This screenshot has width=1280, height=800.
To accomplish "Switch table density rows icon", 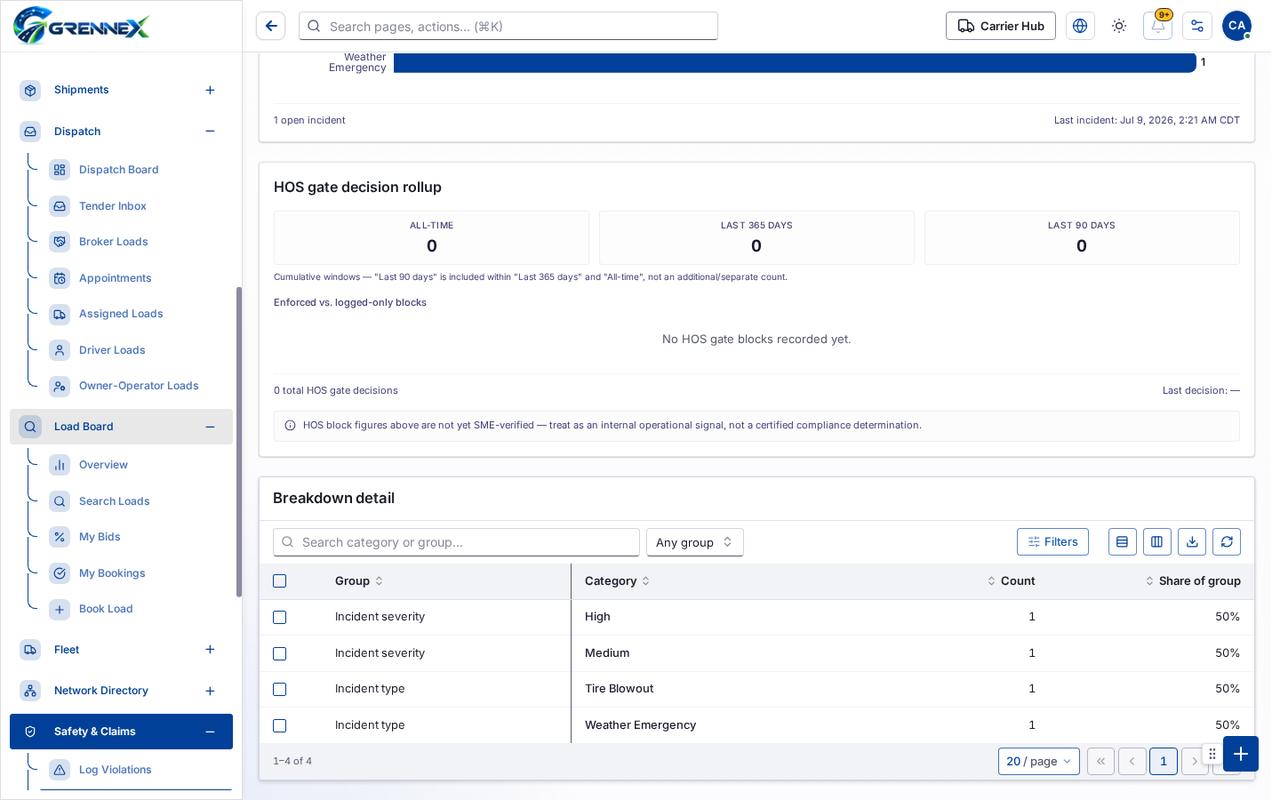I will click(1122, 542).
